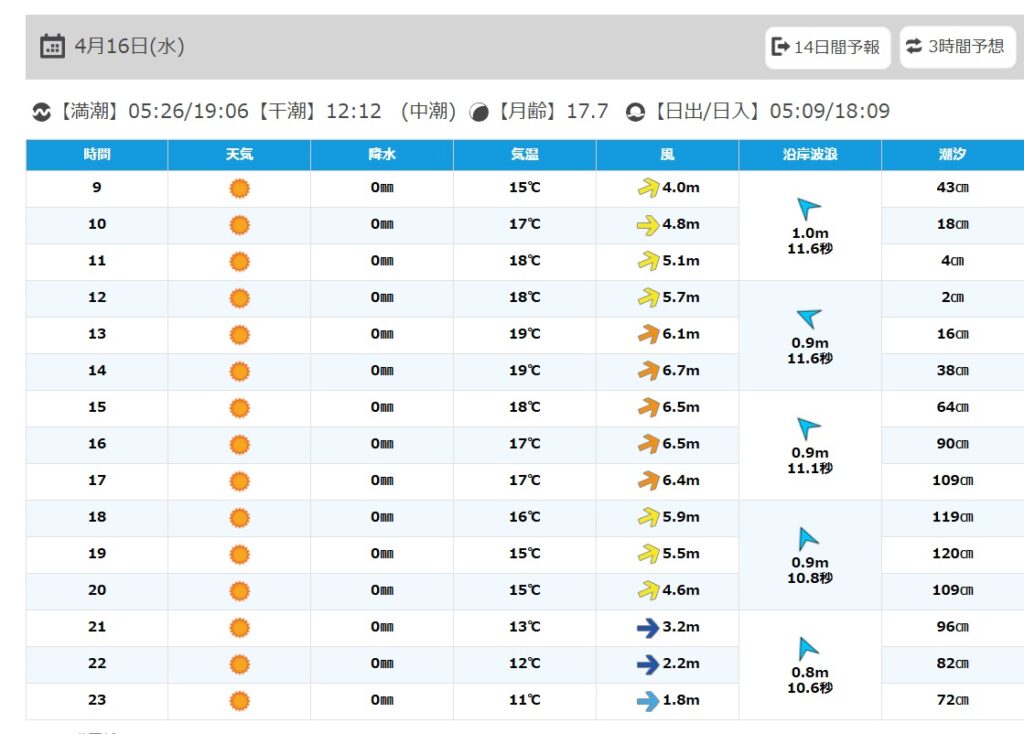The width and height of the screenshot is (1024, 734).
Task: Open the 14日間予報 forecast button
Action: (827, 47)
